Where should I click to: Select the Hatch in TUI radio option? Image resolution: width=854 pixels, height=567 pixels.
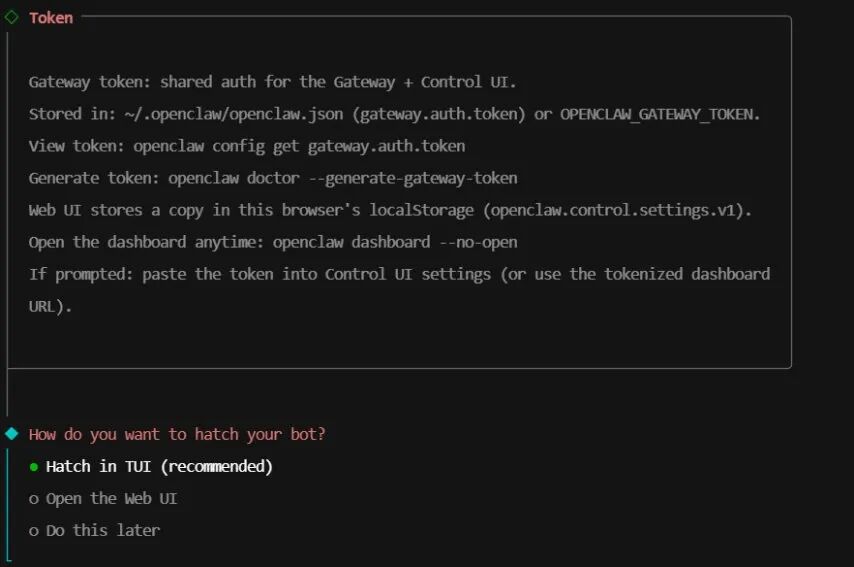coord(151,466)
